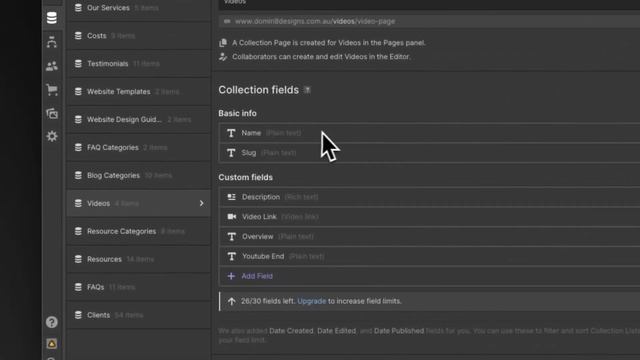This screenshot has width=640, height=360.
Task: Click the Collection fields help badge
Action: (307, 90)
